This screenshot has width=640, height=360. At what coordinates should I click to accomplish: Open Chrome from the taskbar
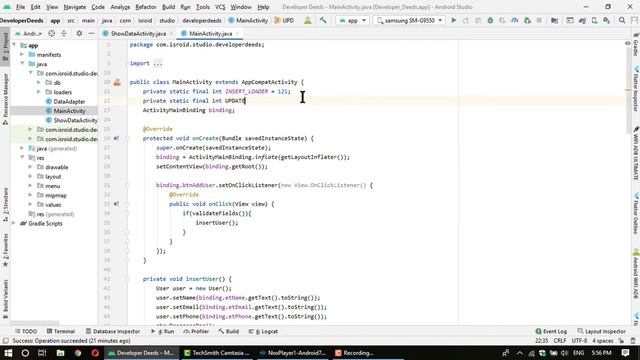coord(78,353)
